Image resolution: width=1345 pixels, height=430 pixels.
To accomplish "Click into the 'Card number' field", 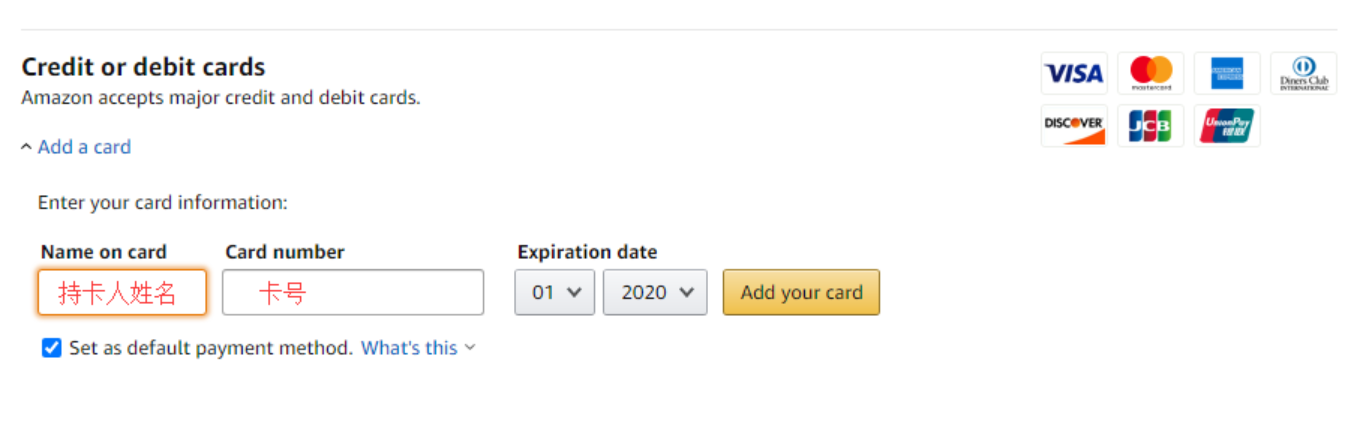I will [x=353, y=292].
